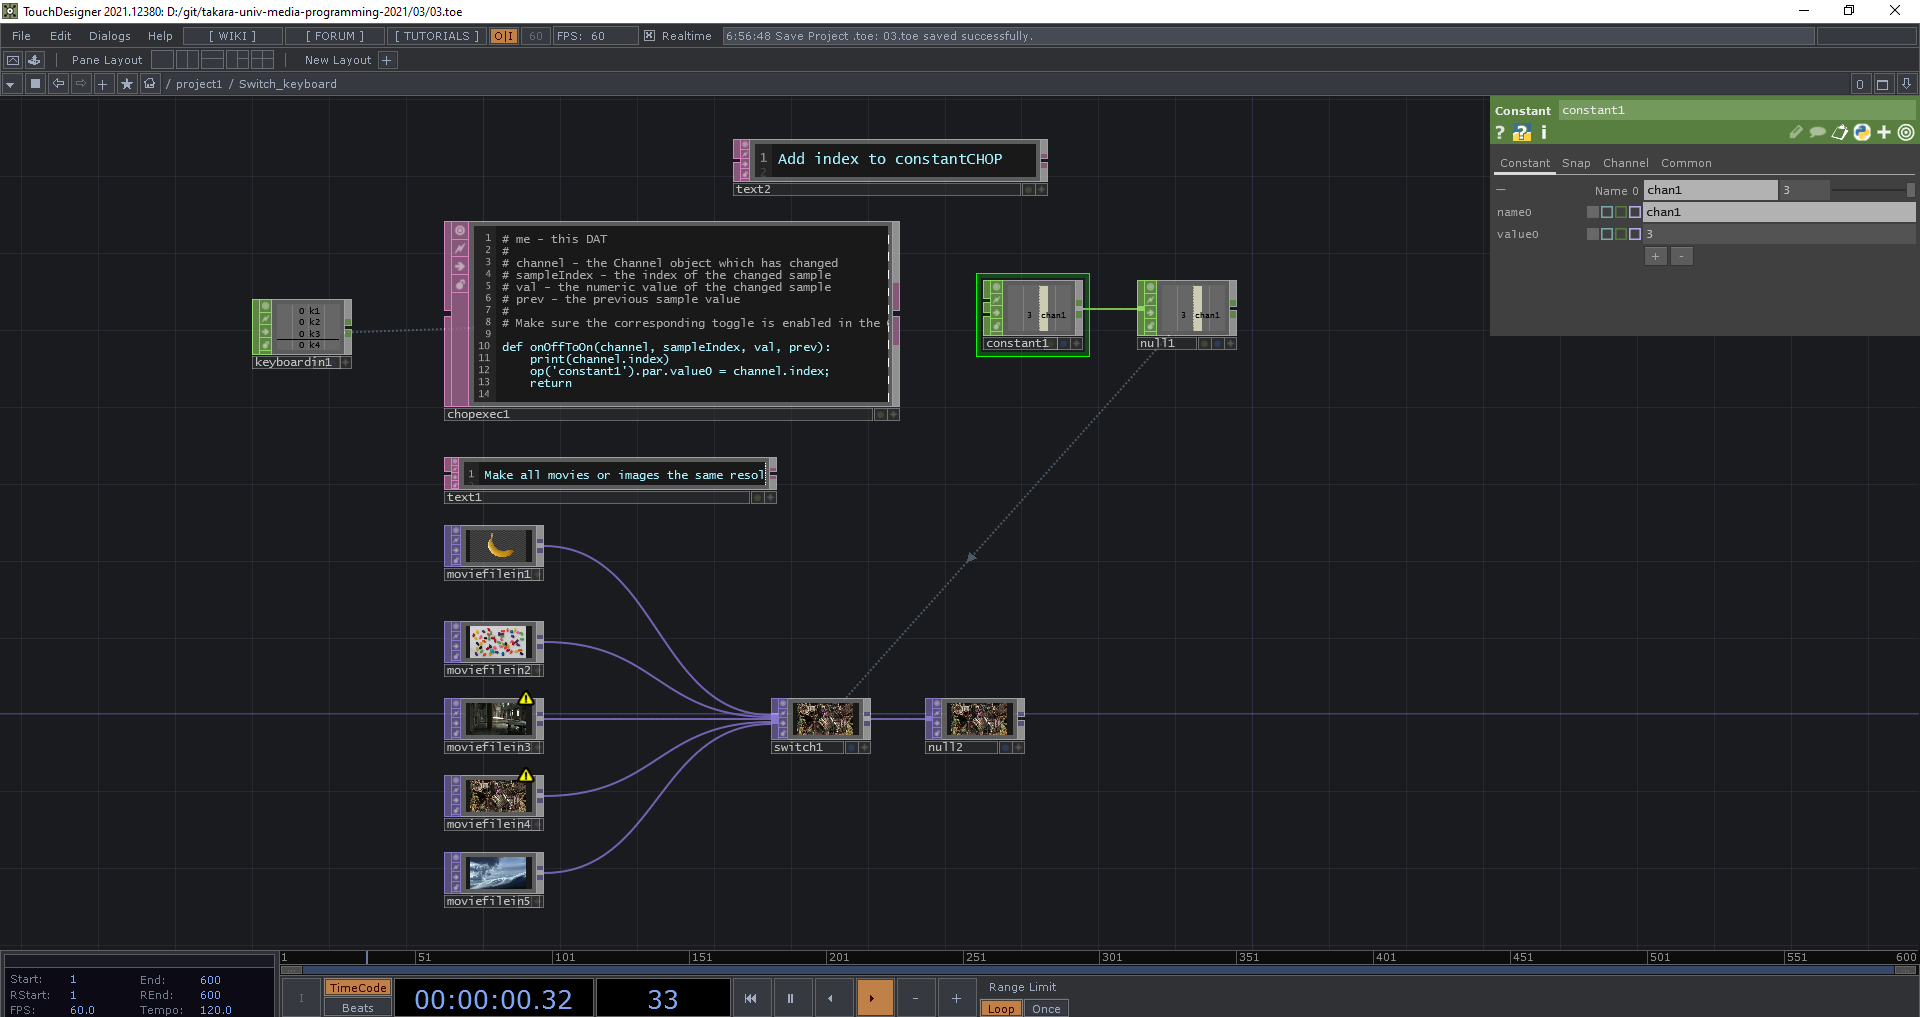Pause the timeline playback
This screenshot has height=1017, width=1920.
click(790, 998)
